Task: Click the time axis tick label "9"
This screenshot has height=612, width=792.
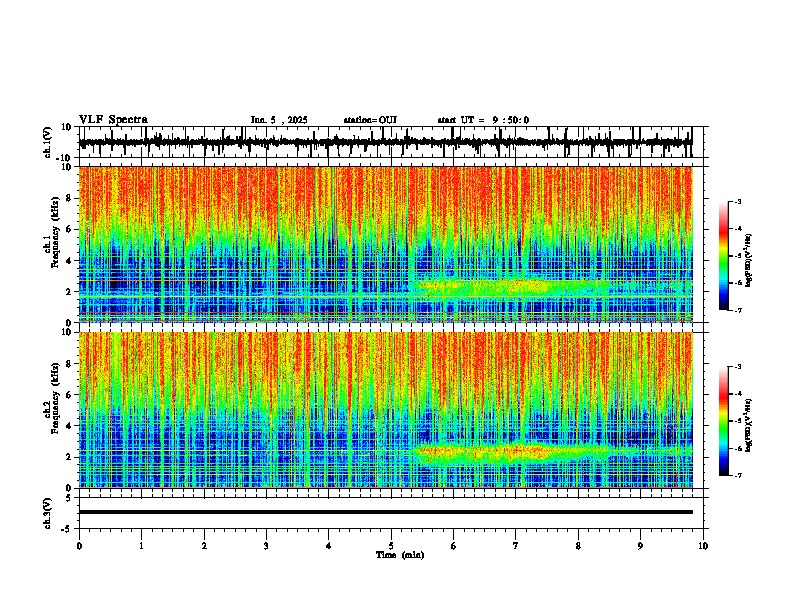Action: point(640,546)
